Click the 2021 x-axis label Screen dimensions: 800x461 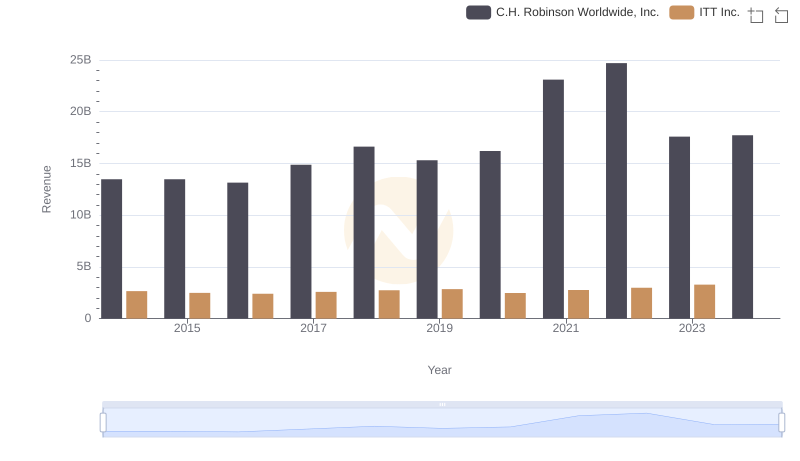pyautogui.click(x=566, y=328)
